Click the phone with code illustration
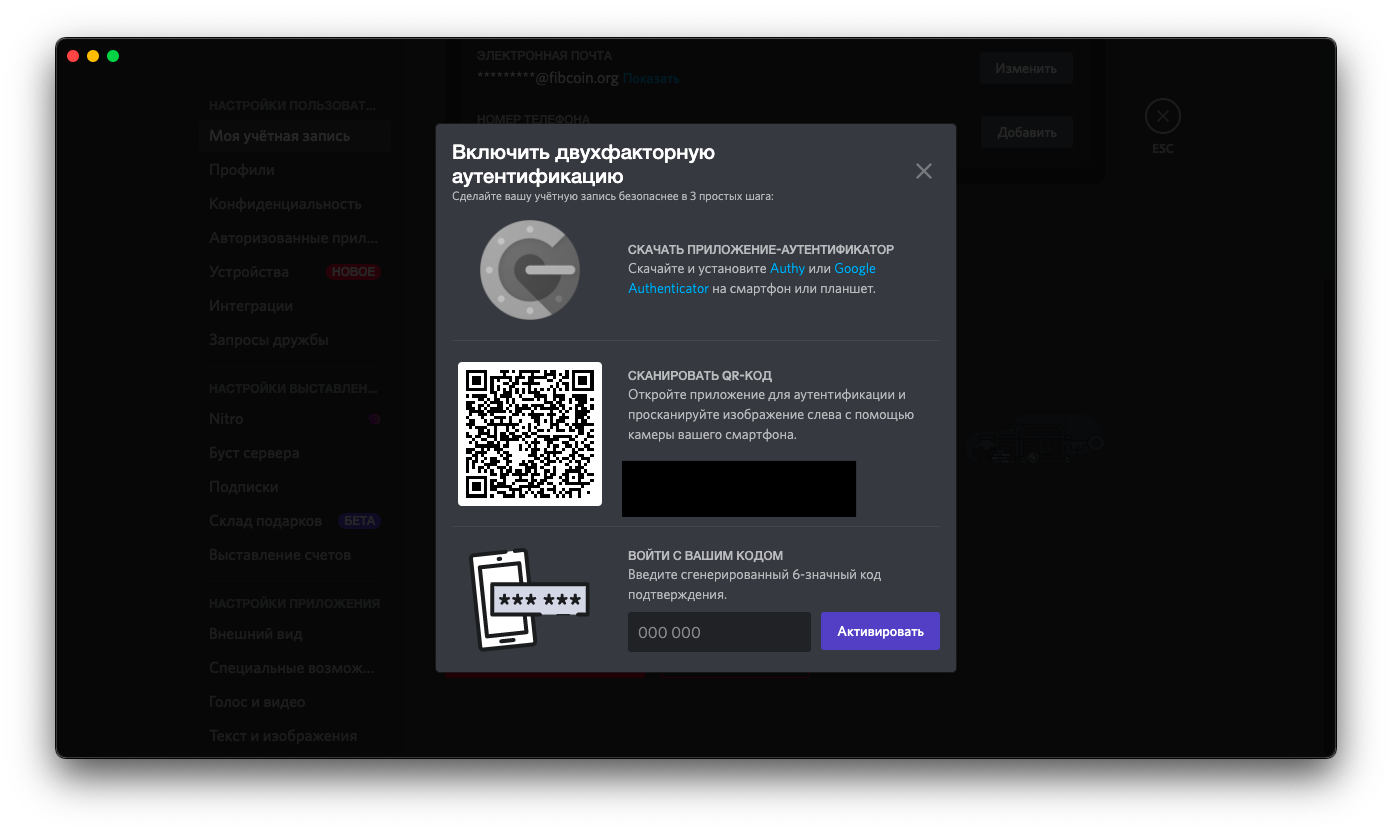The height and width of the screenshot is (832, 1392). click(529, 600)
